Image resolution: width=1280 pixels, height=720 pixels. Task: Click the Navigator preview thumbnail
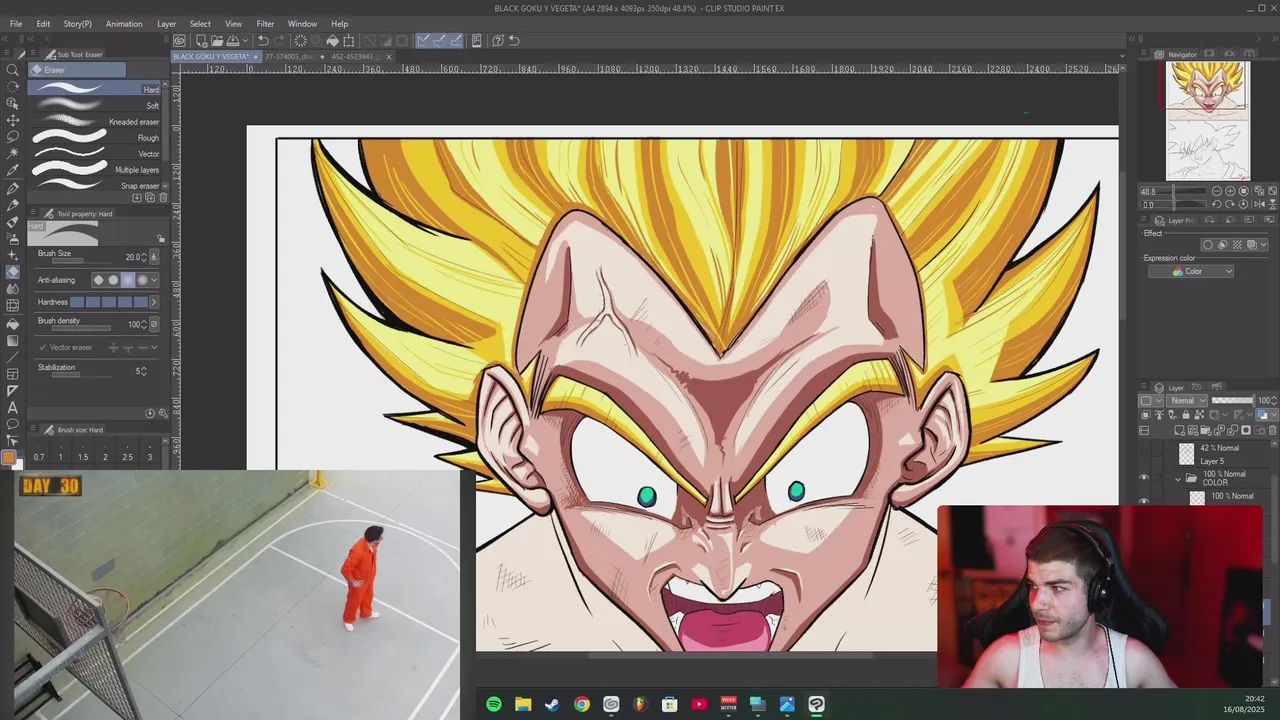1208,120
